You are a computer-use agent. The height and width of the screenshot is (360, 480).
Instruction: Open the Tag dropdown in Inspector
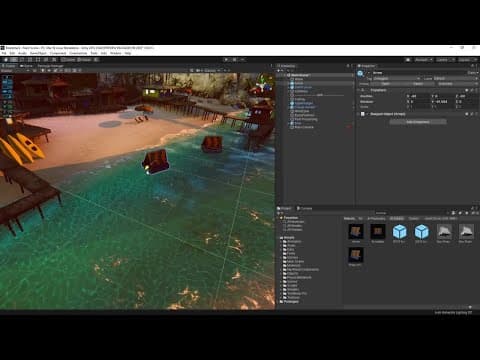(397, 79)
